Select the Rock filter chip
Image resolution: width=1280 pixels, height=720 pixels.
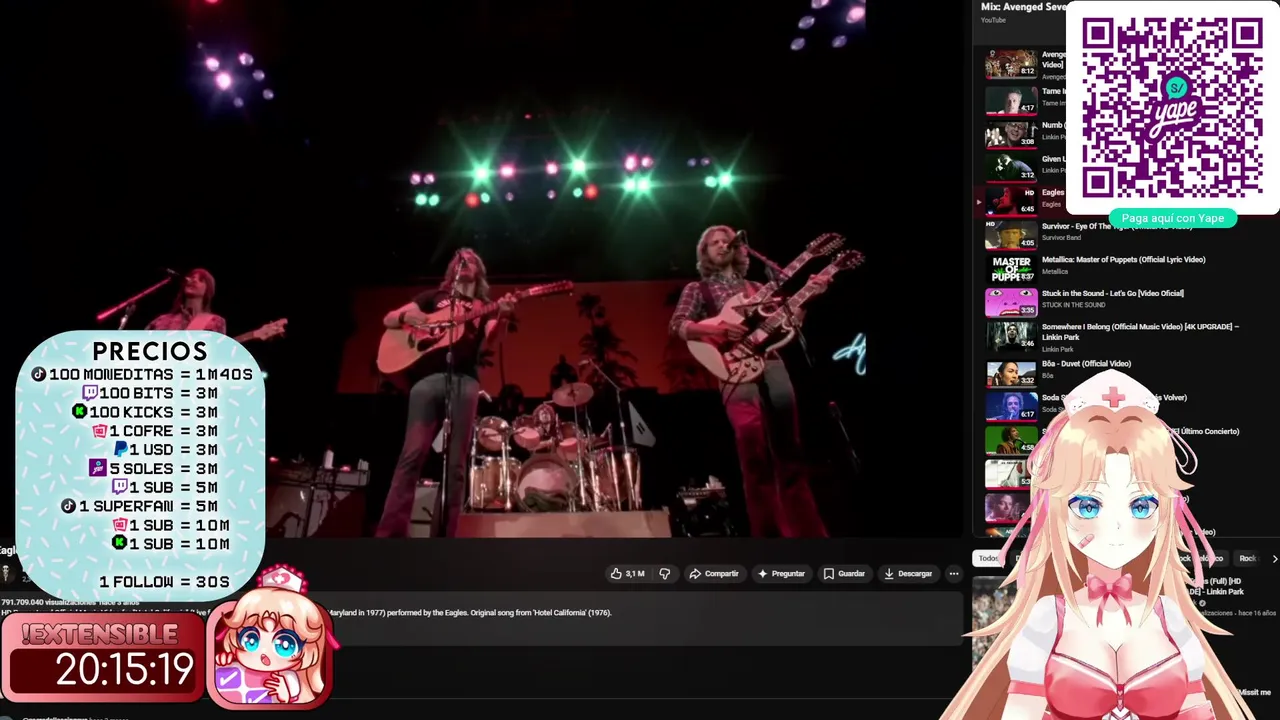tap(1247, 558)
